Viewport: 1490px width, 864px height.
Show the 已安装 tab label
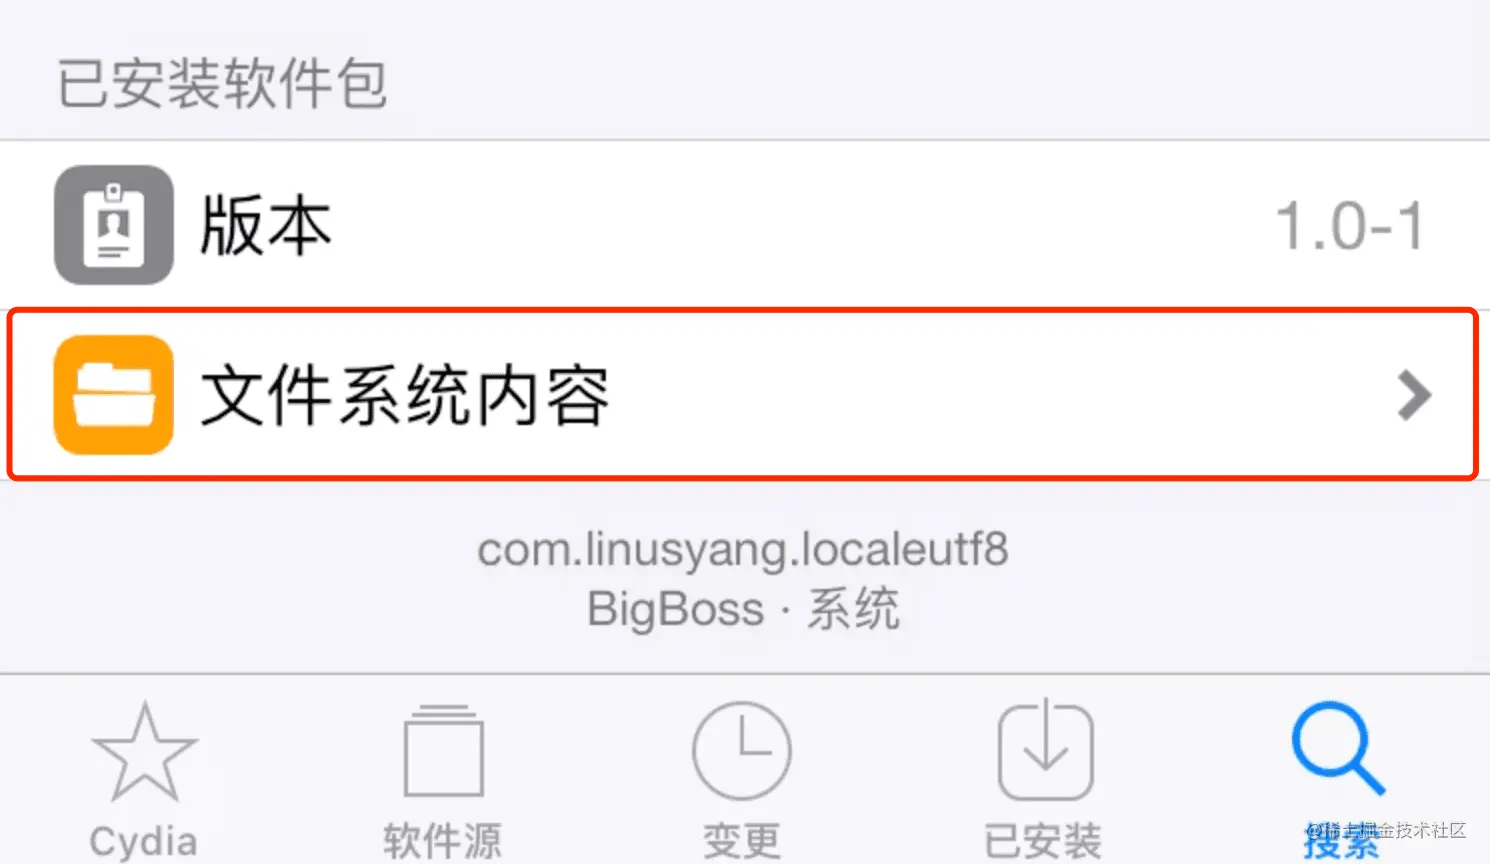pyautogui.click(x=1043, y=841)
